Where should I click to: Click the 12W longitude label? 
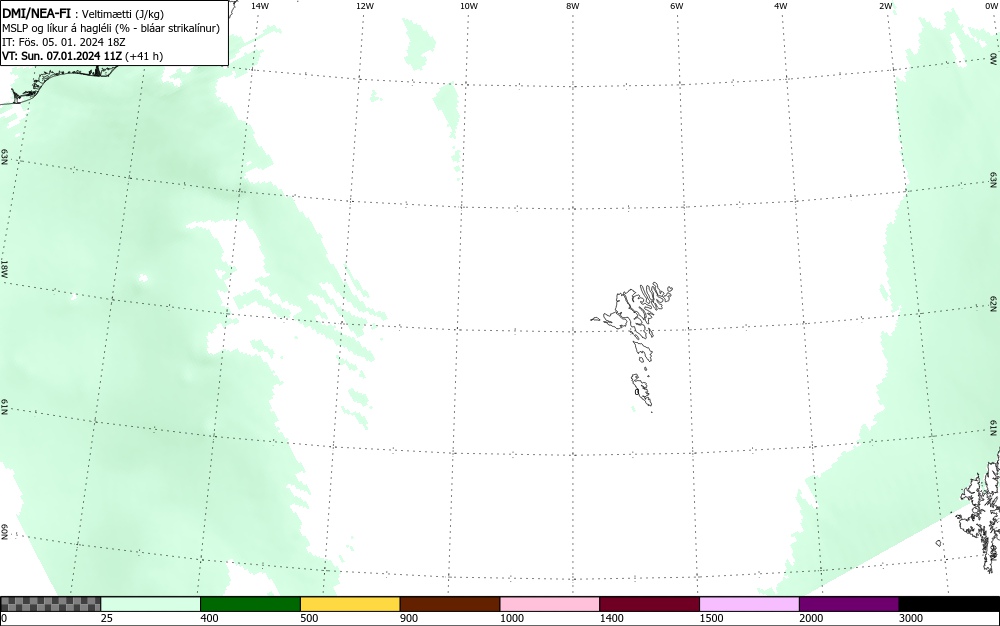[x=365, y=6]
